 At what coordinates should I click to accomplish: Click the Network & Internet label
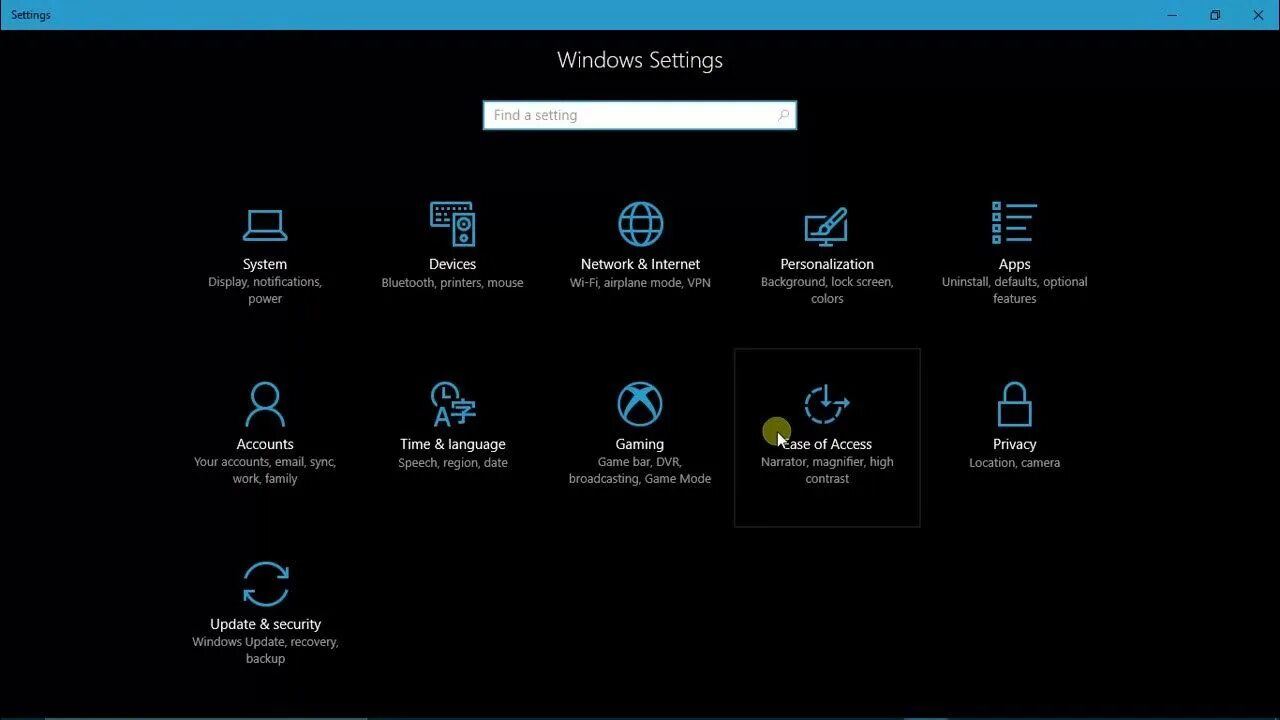coord(640,264)
